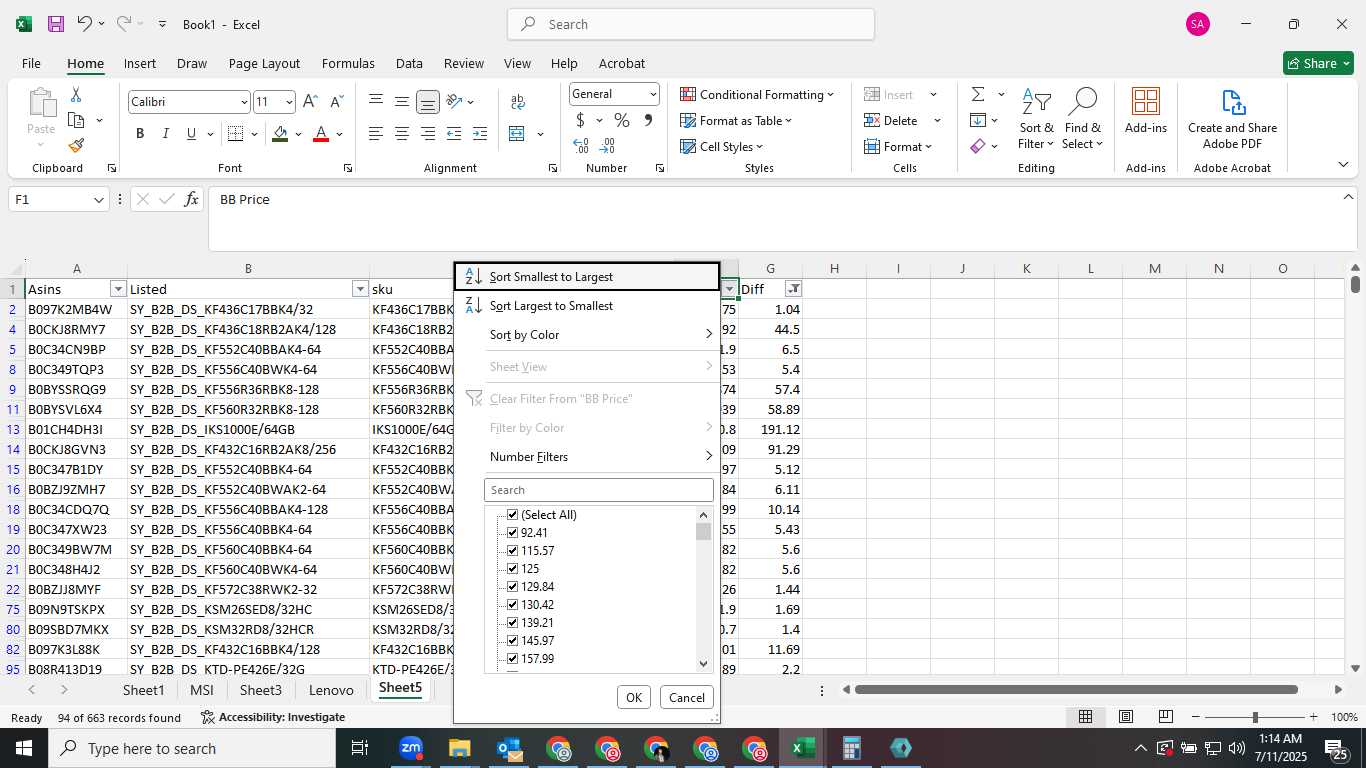Click Cancel in the filter menu
The width and height of the screenshot is (1366, 768).
click(686, 698)
